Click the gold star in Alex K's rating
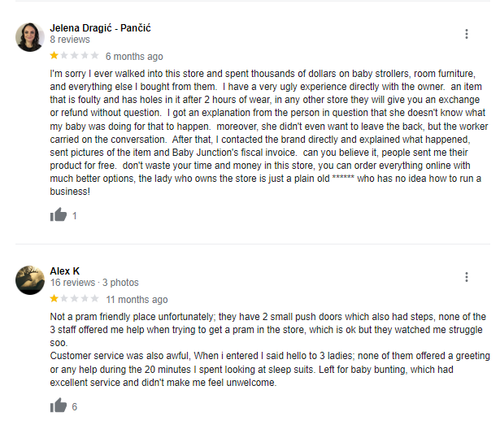The width and height of the screenshot is (500, 428). (x=54, y=298)
